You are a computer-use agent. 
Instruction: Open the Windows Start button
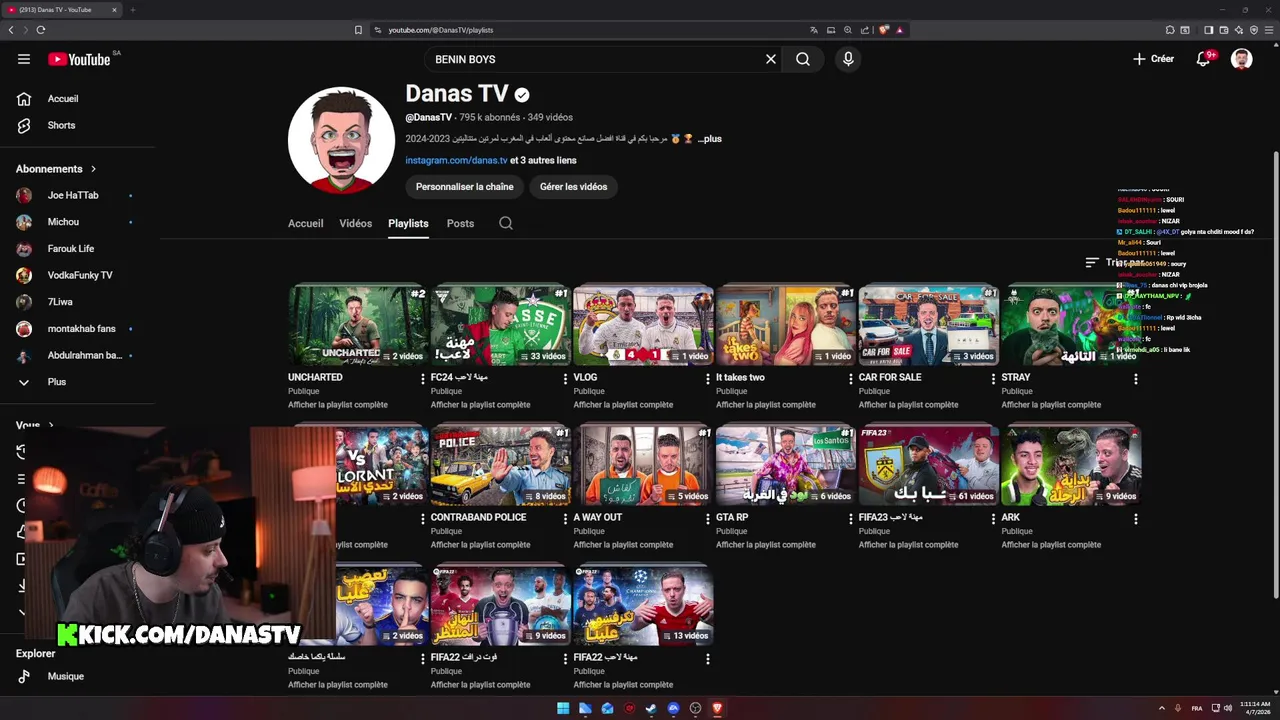tap(563, 708)
